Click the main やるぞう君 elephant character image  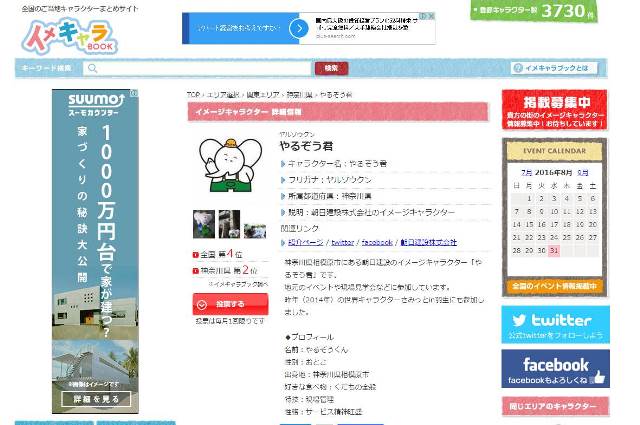(231, 165)
